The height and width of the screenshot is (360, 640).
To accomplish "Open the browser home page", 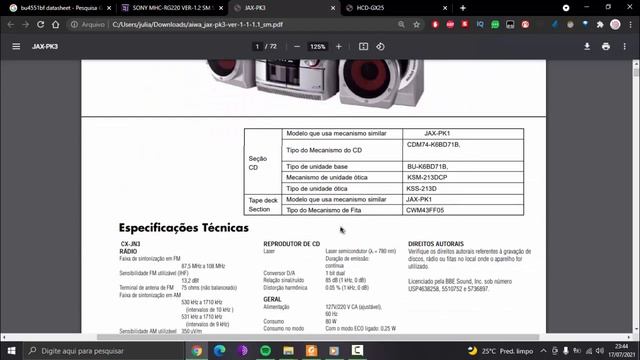I will [56, 24].
